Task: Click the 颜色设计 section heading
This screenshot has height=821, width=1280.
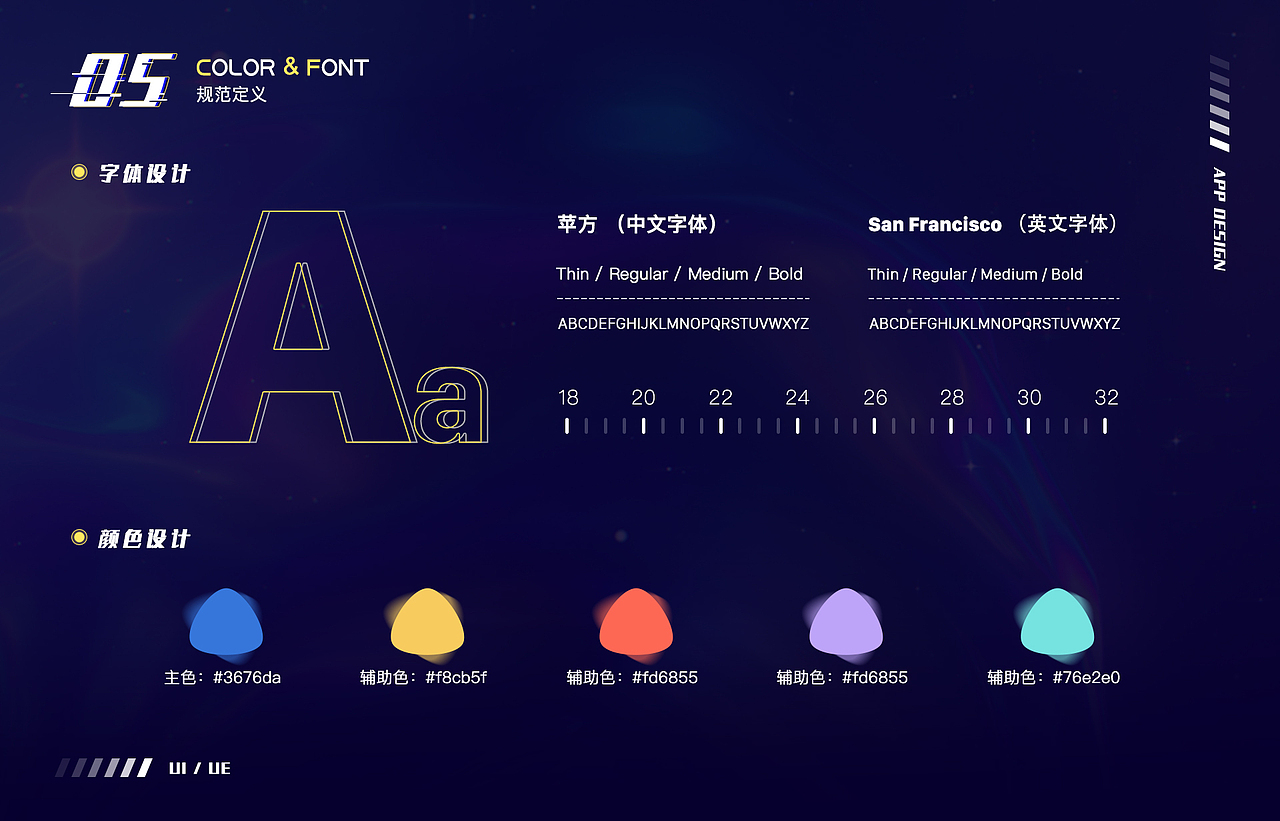Action: point(144,539)
